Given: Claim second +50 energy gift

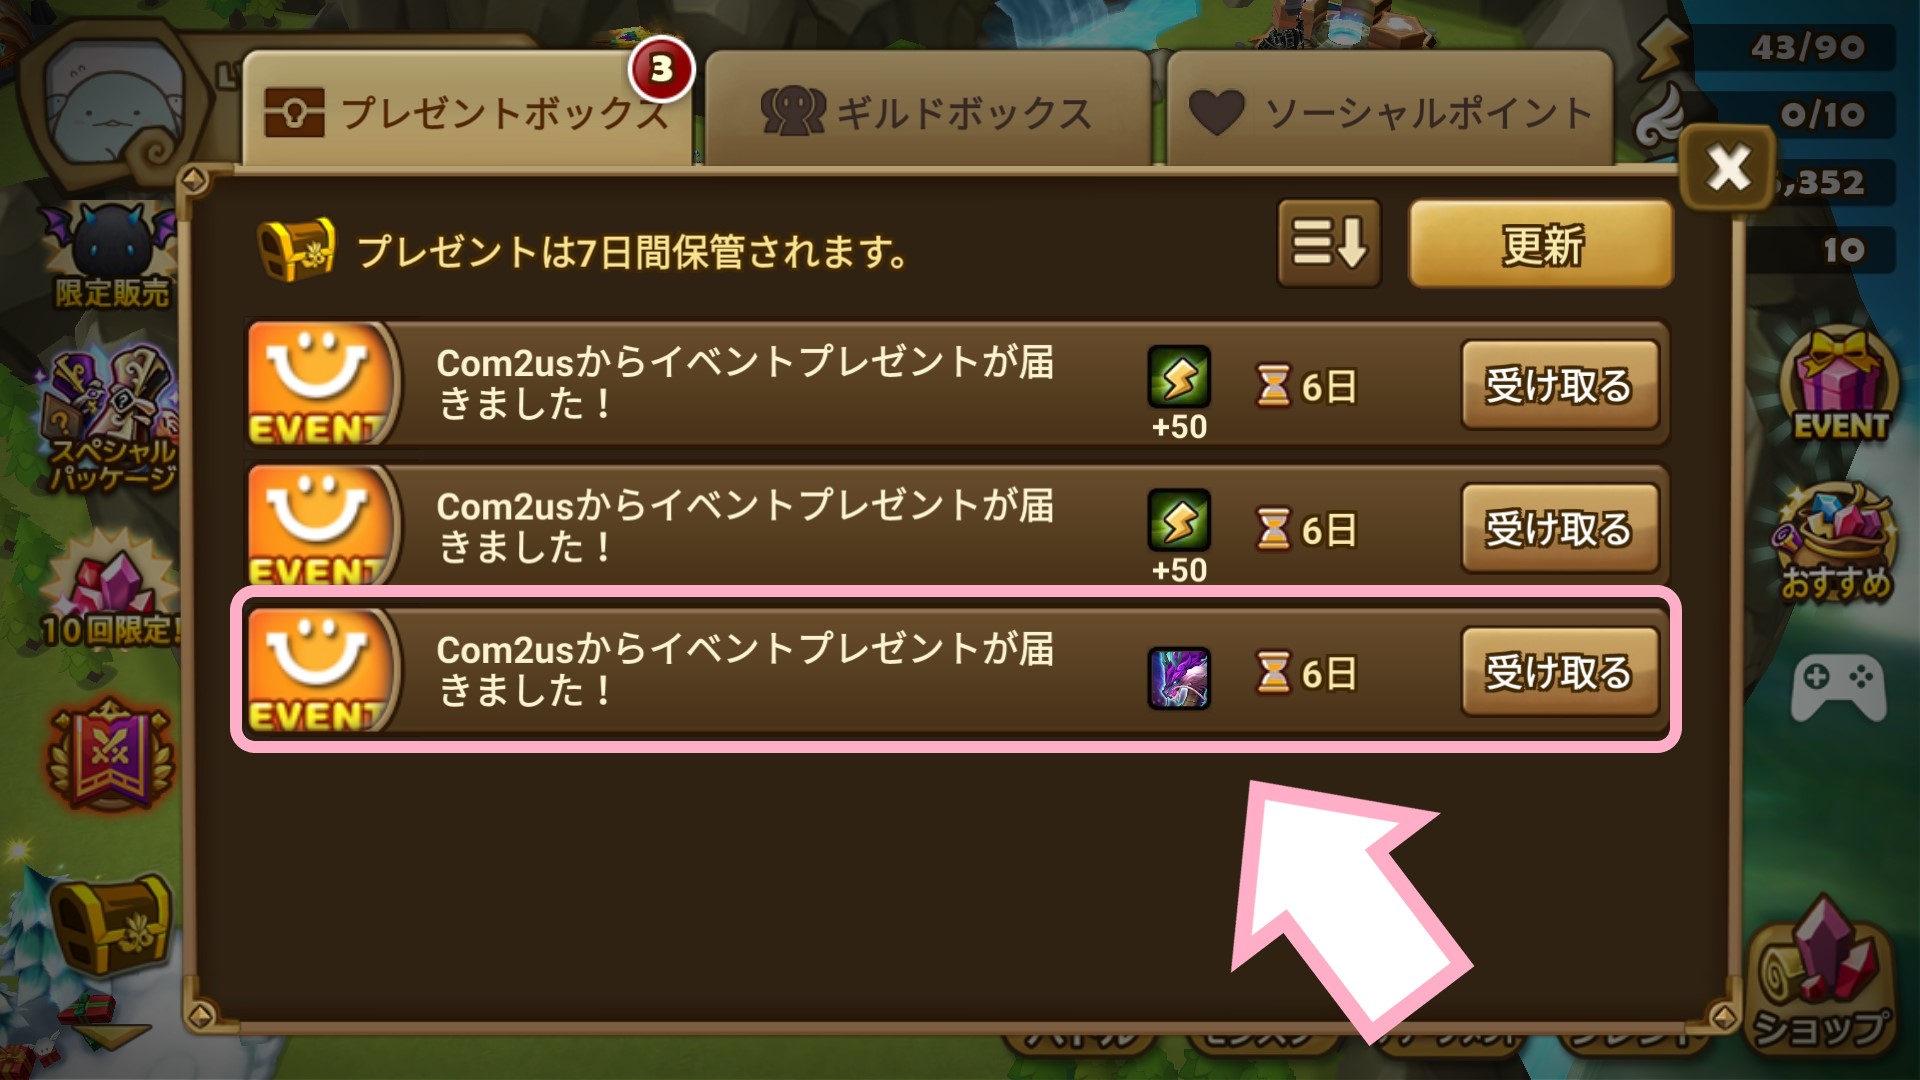Looking at the screenshot, I should click(x=1560, y=528).
